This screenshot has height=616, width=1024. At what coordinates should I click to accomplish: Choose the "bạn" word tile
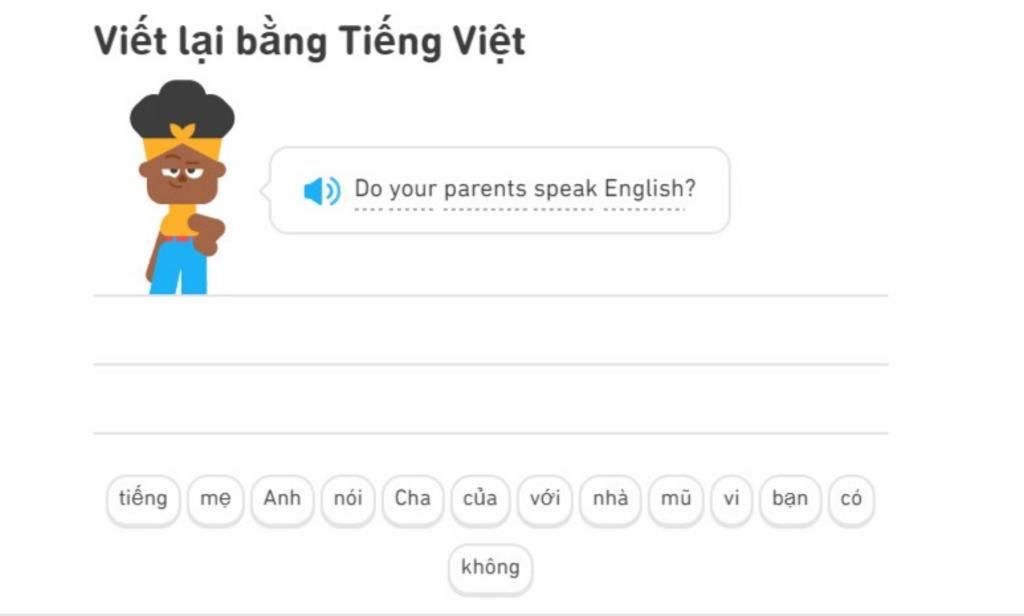point(790,500)
